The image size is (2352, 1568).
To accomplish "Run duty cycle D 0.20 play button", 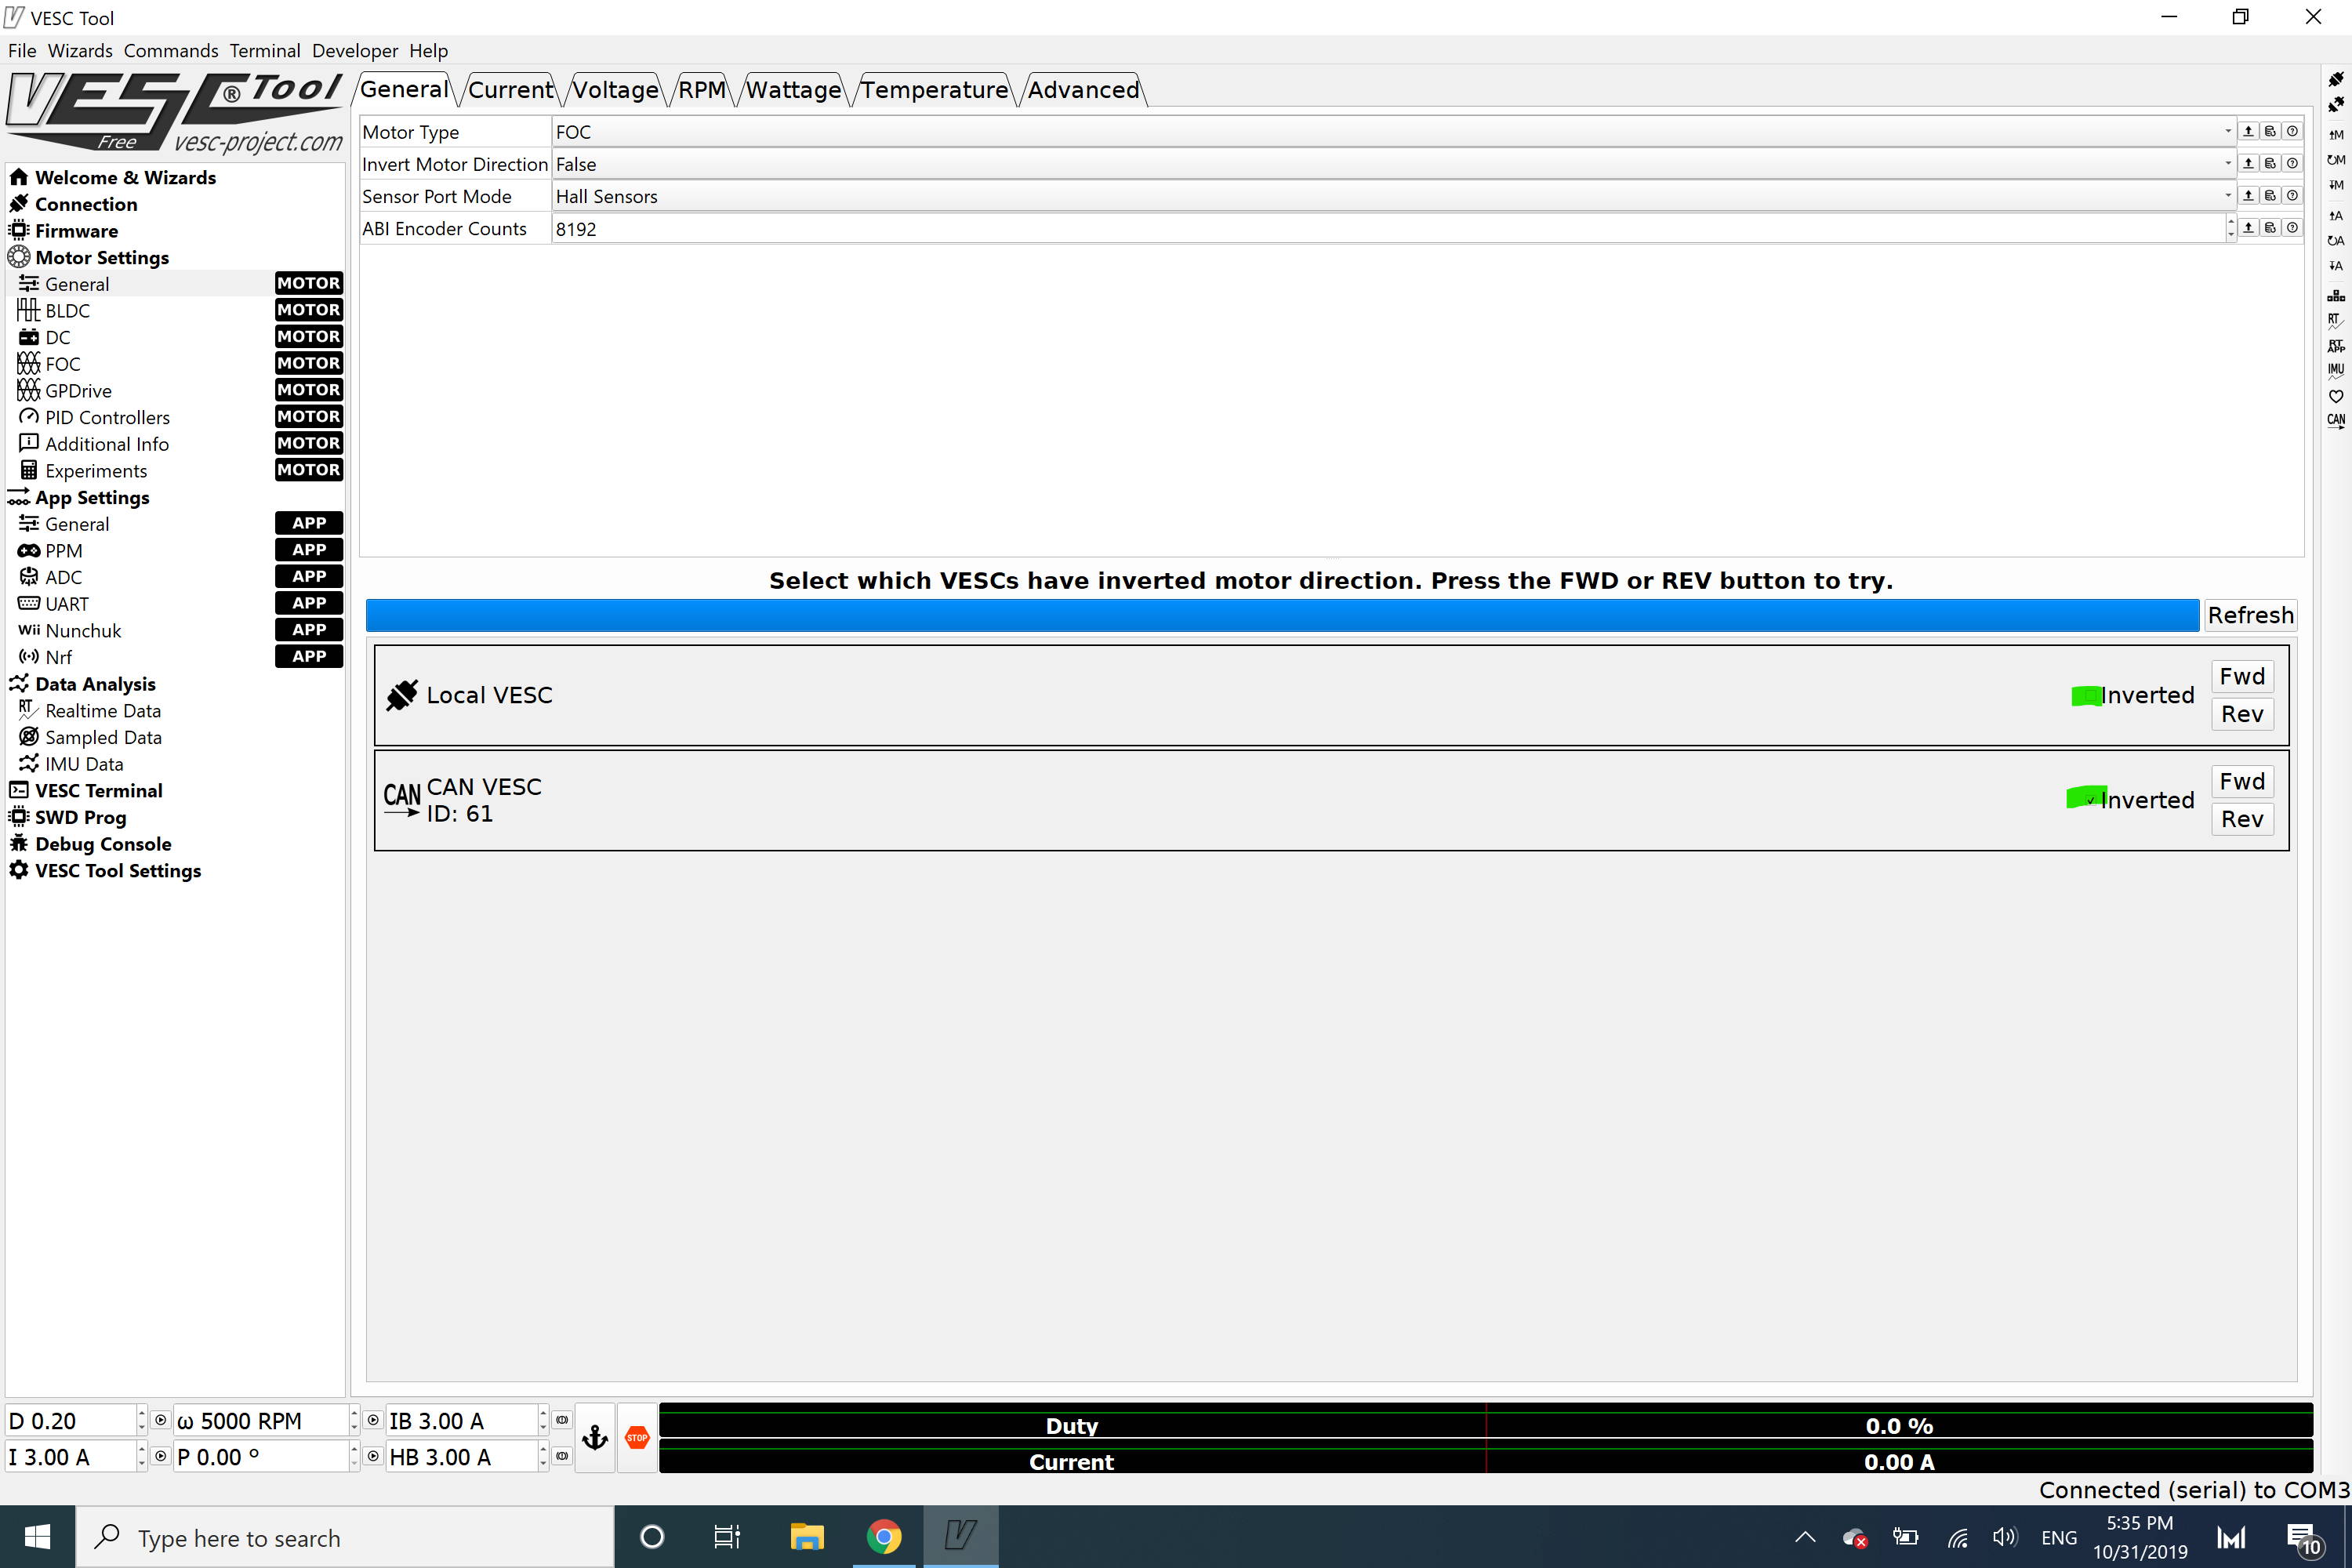I will point(160,1420).
